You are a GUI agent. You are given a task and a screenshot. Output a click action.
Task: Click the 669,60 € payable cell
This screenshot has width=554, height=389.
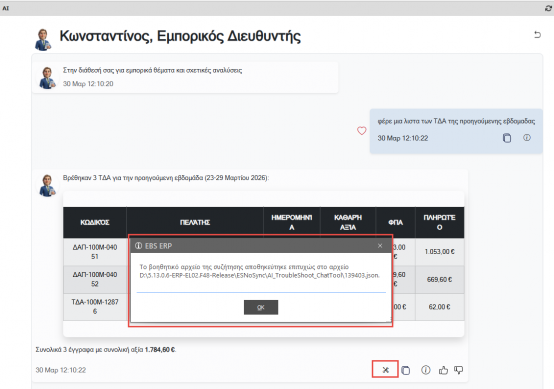pos(439,279)
